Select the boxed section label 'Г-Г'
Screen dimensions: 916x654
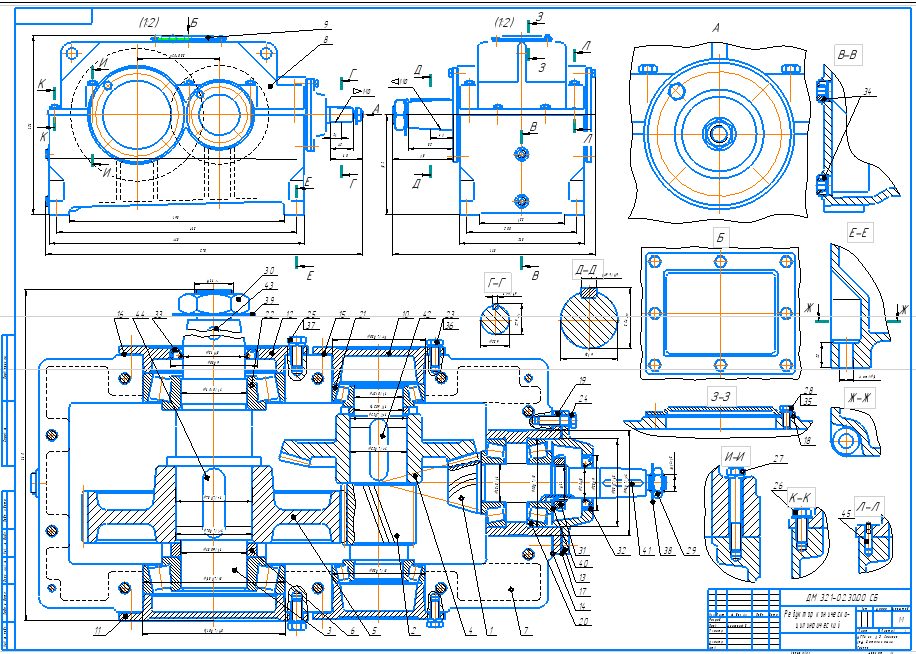tap(498, 283)
